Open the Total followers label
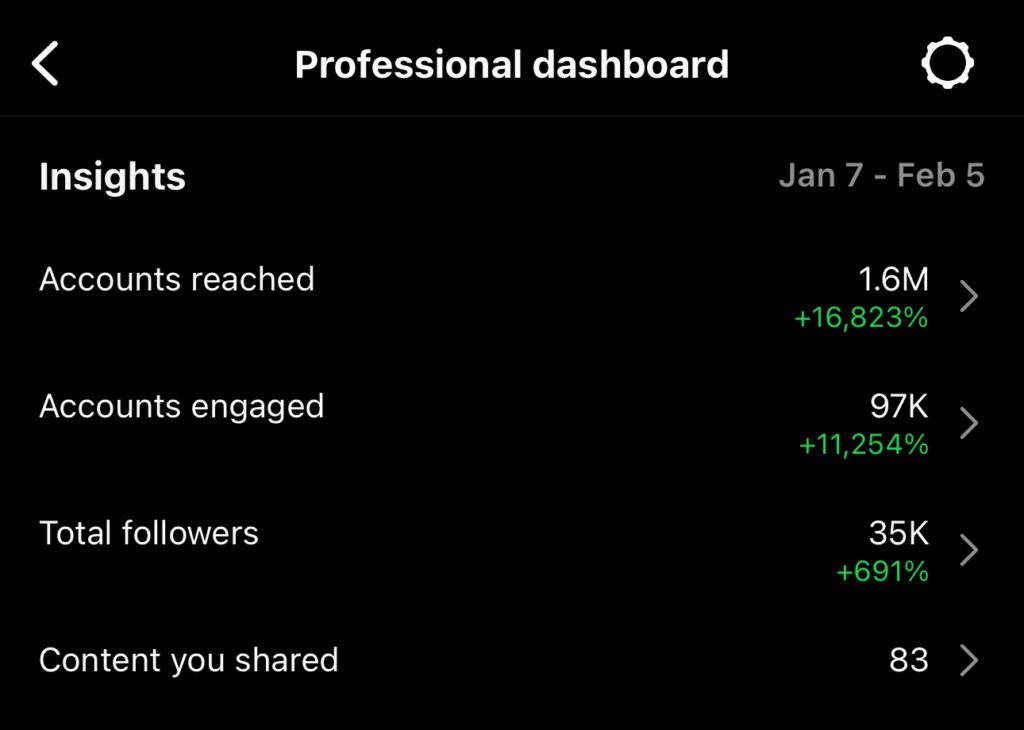 [149, 533]
